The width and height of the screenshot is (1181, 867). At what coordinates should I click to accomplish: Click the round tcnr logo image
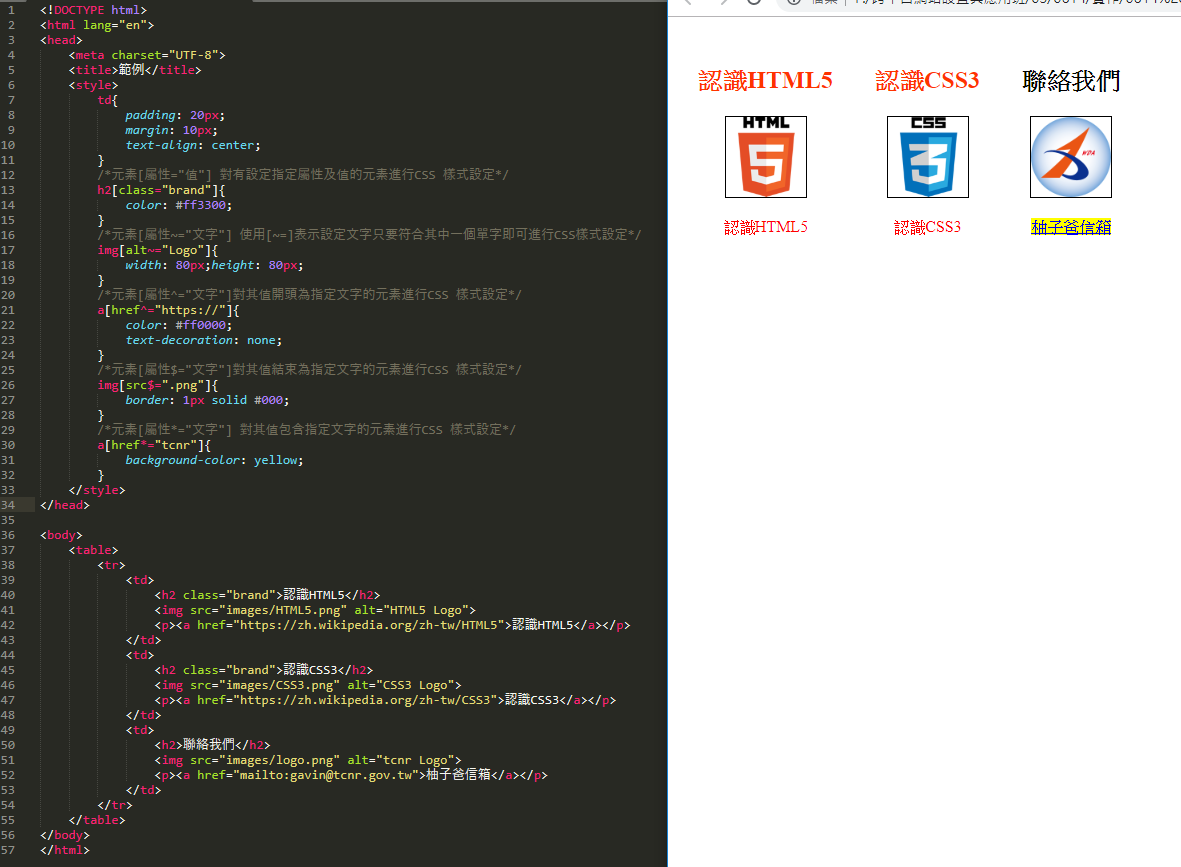pos(1070,157)
